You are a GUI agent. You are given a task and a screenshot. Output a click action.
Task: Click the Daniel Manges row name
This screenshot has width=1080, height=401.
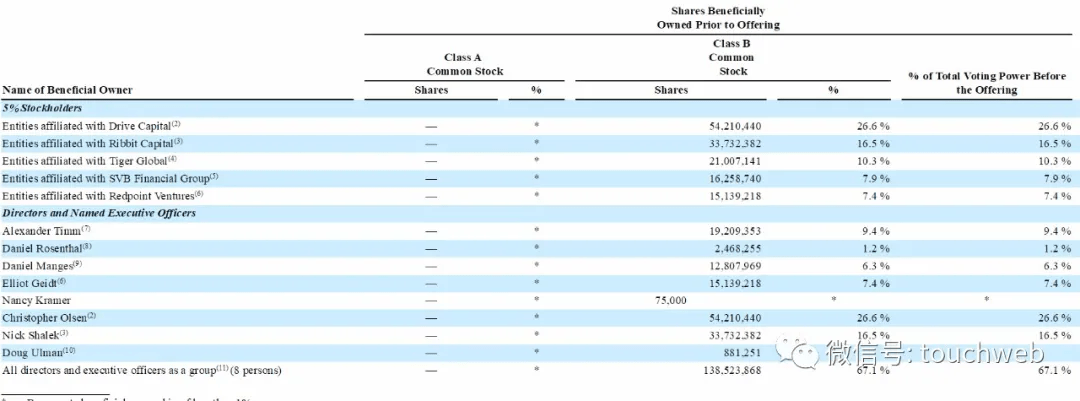(43, 266)
